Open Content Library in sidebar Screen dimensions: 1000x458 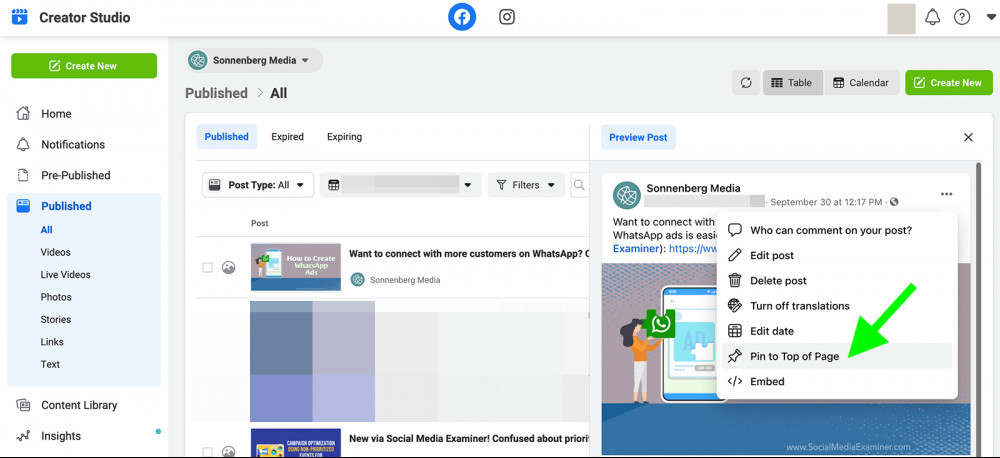79,405
